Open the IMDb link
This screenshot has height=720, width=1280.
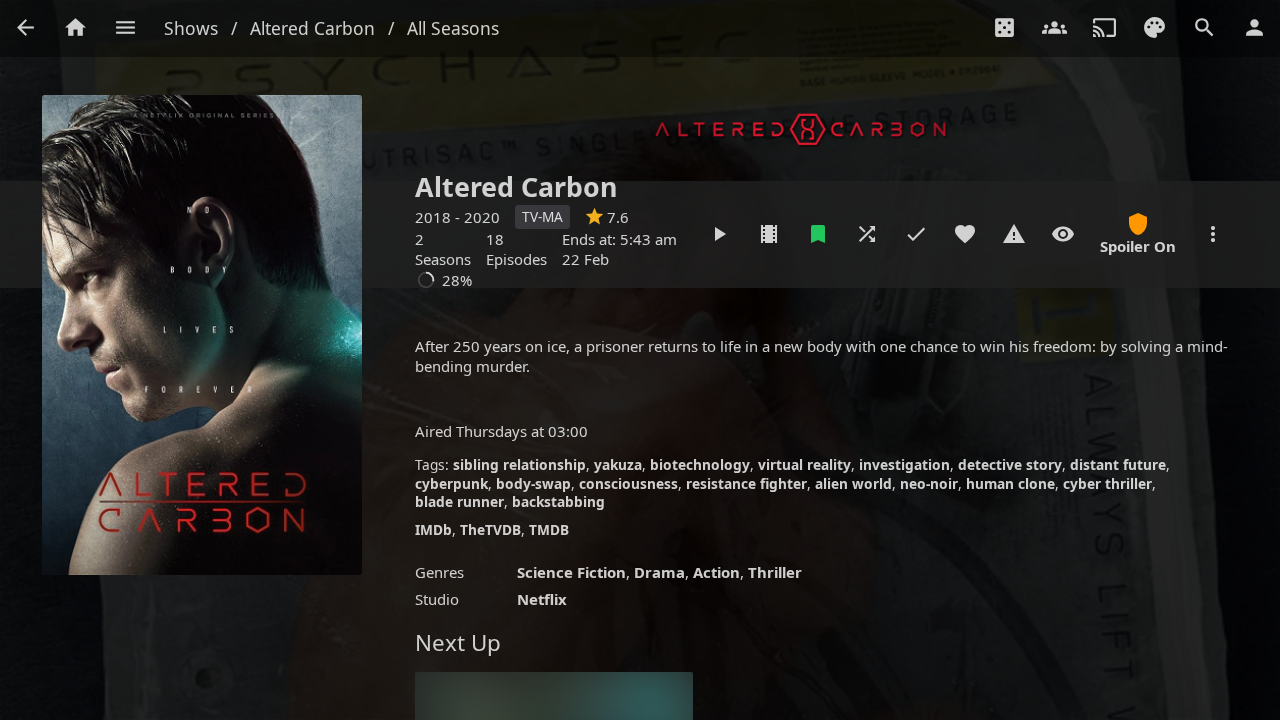(x=433, y=530)
